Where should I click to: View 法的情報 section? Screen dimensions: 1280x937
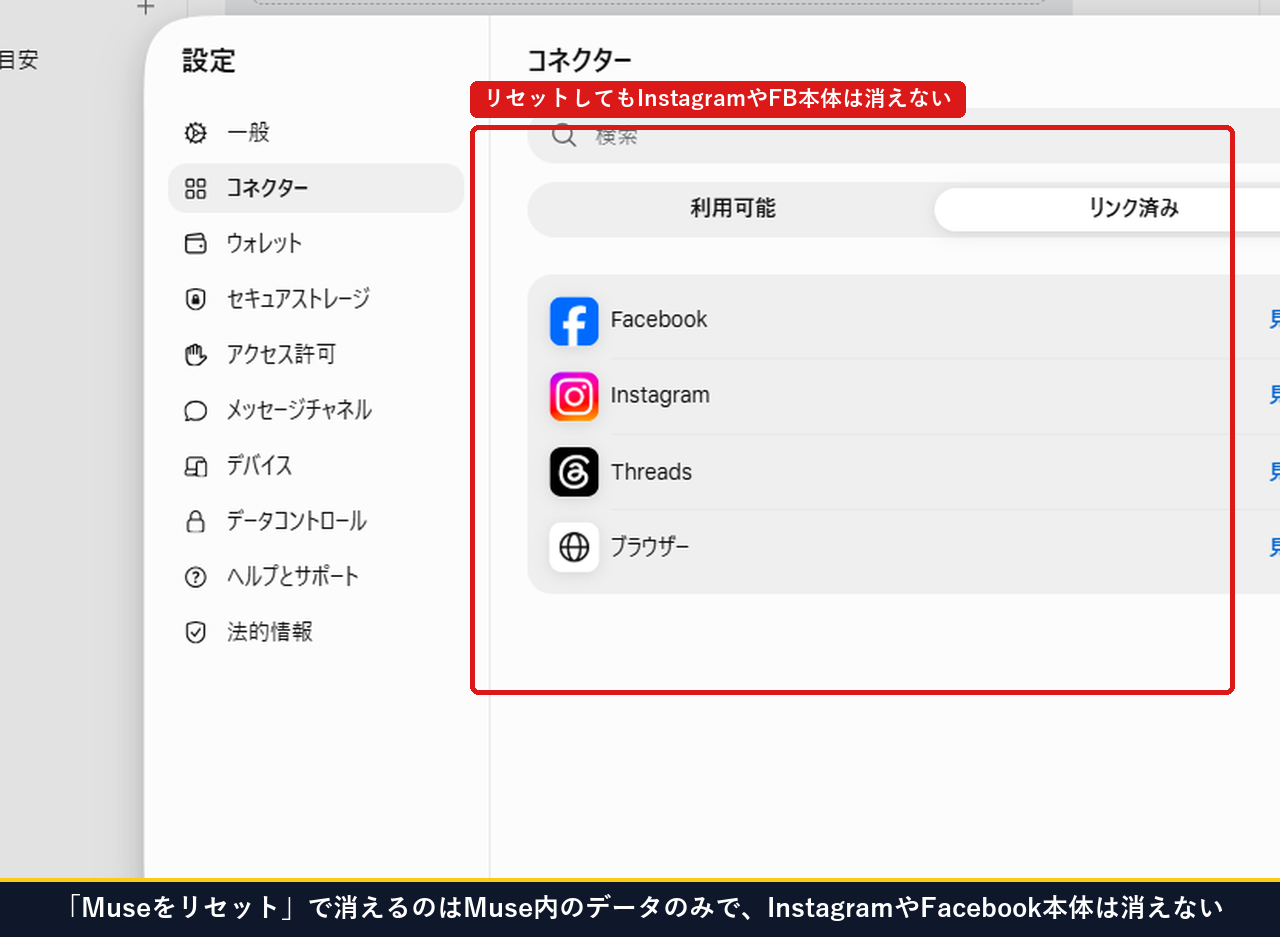(x=316, y=632)
